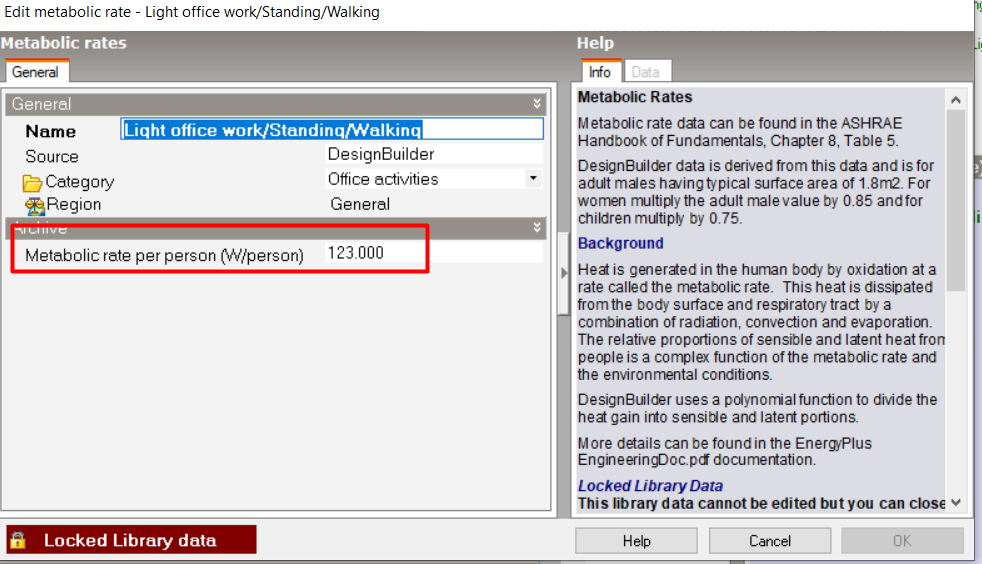Click the Category row label
This screenshot has height=564, width=982.
coord(80,182)
